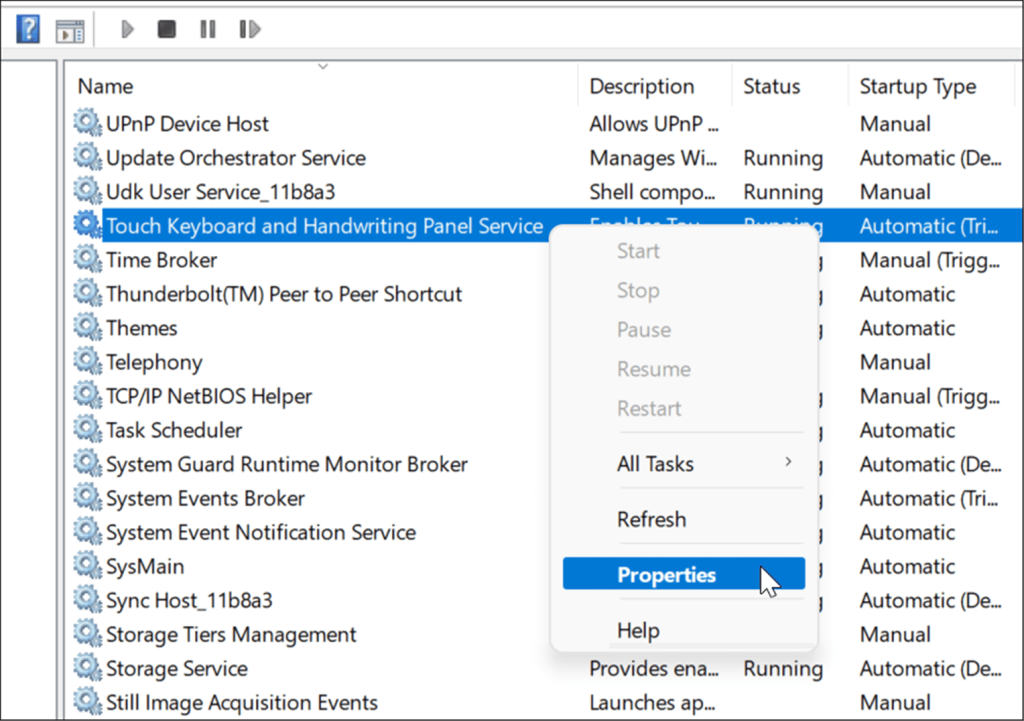Select Still Image Acquisition Events service

(x=242, y=702)
